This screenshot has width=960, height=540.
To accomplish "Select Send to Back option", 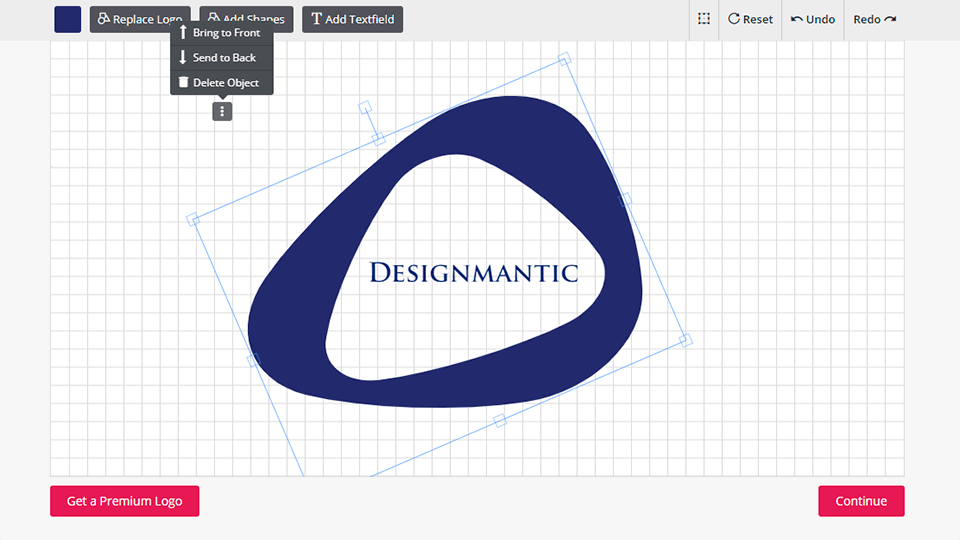I will [x=221, y=58].
